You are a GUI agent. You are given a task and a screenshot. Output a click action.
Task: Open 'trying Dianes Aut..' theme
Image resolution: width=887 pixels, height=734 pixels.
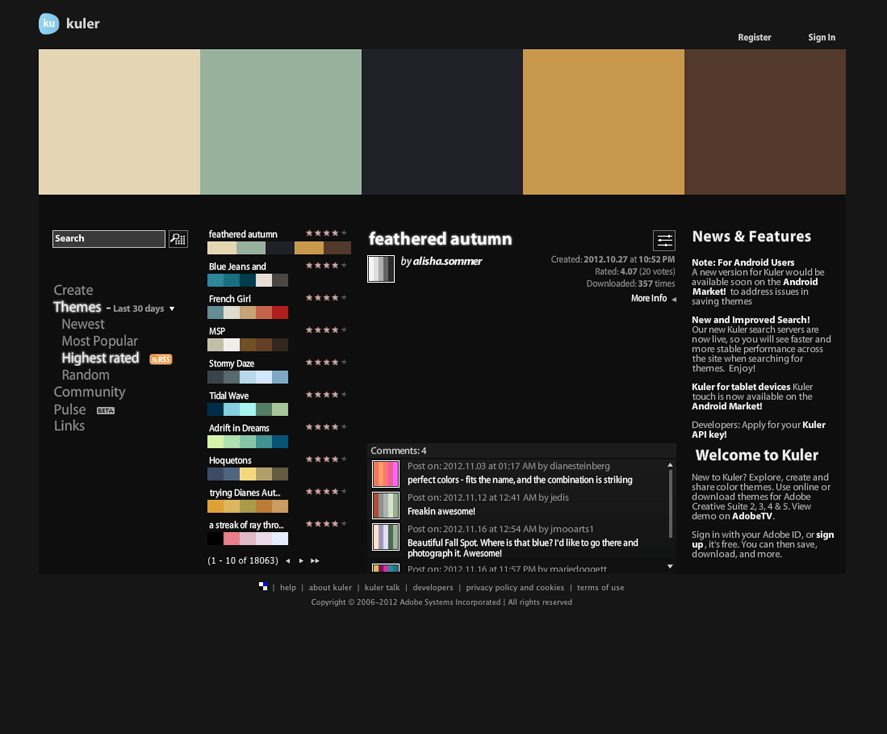click(244, 493)
